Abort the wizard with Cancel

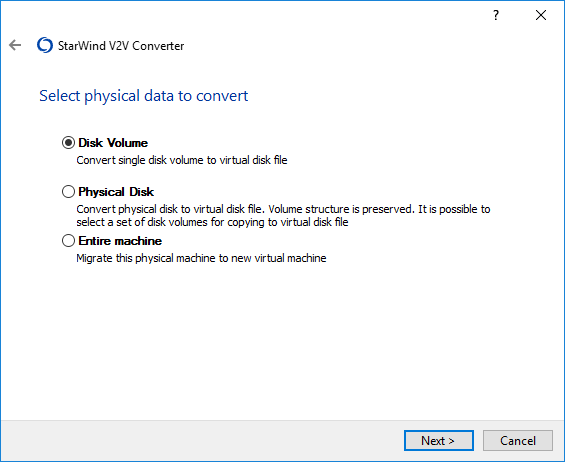[x=518, y=440]
